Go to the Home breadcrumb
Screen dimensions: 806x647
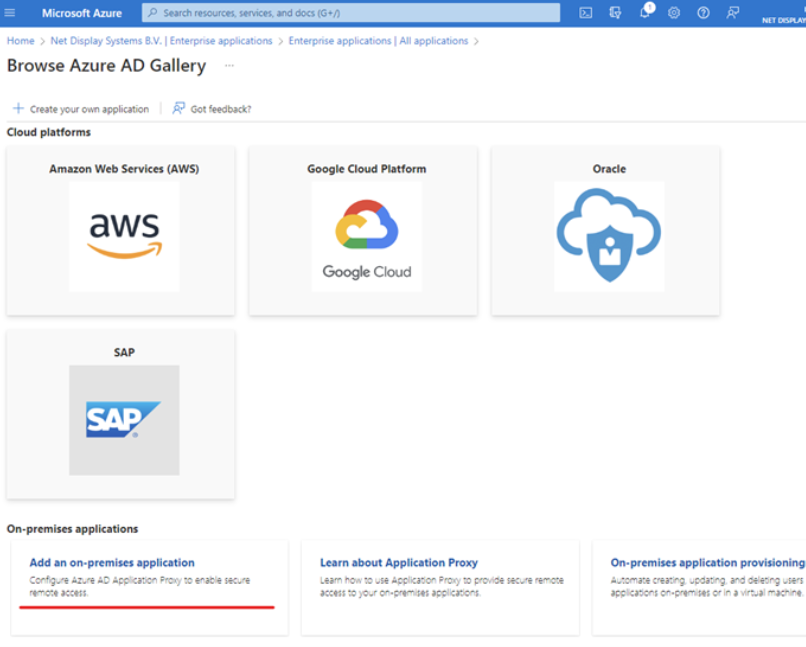(x=21, y=41)
